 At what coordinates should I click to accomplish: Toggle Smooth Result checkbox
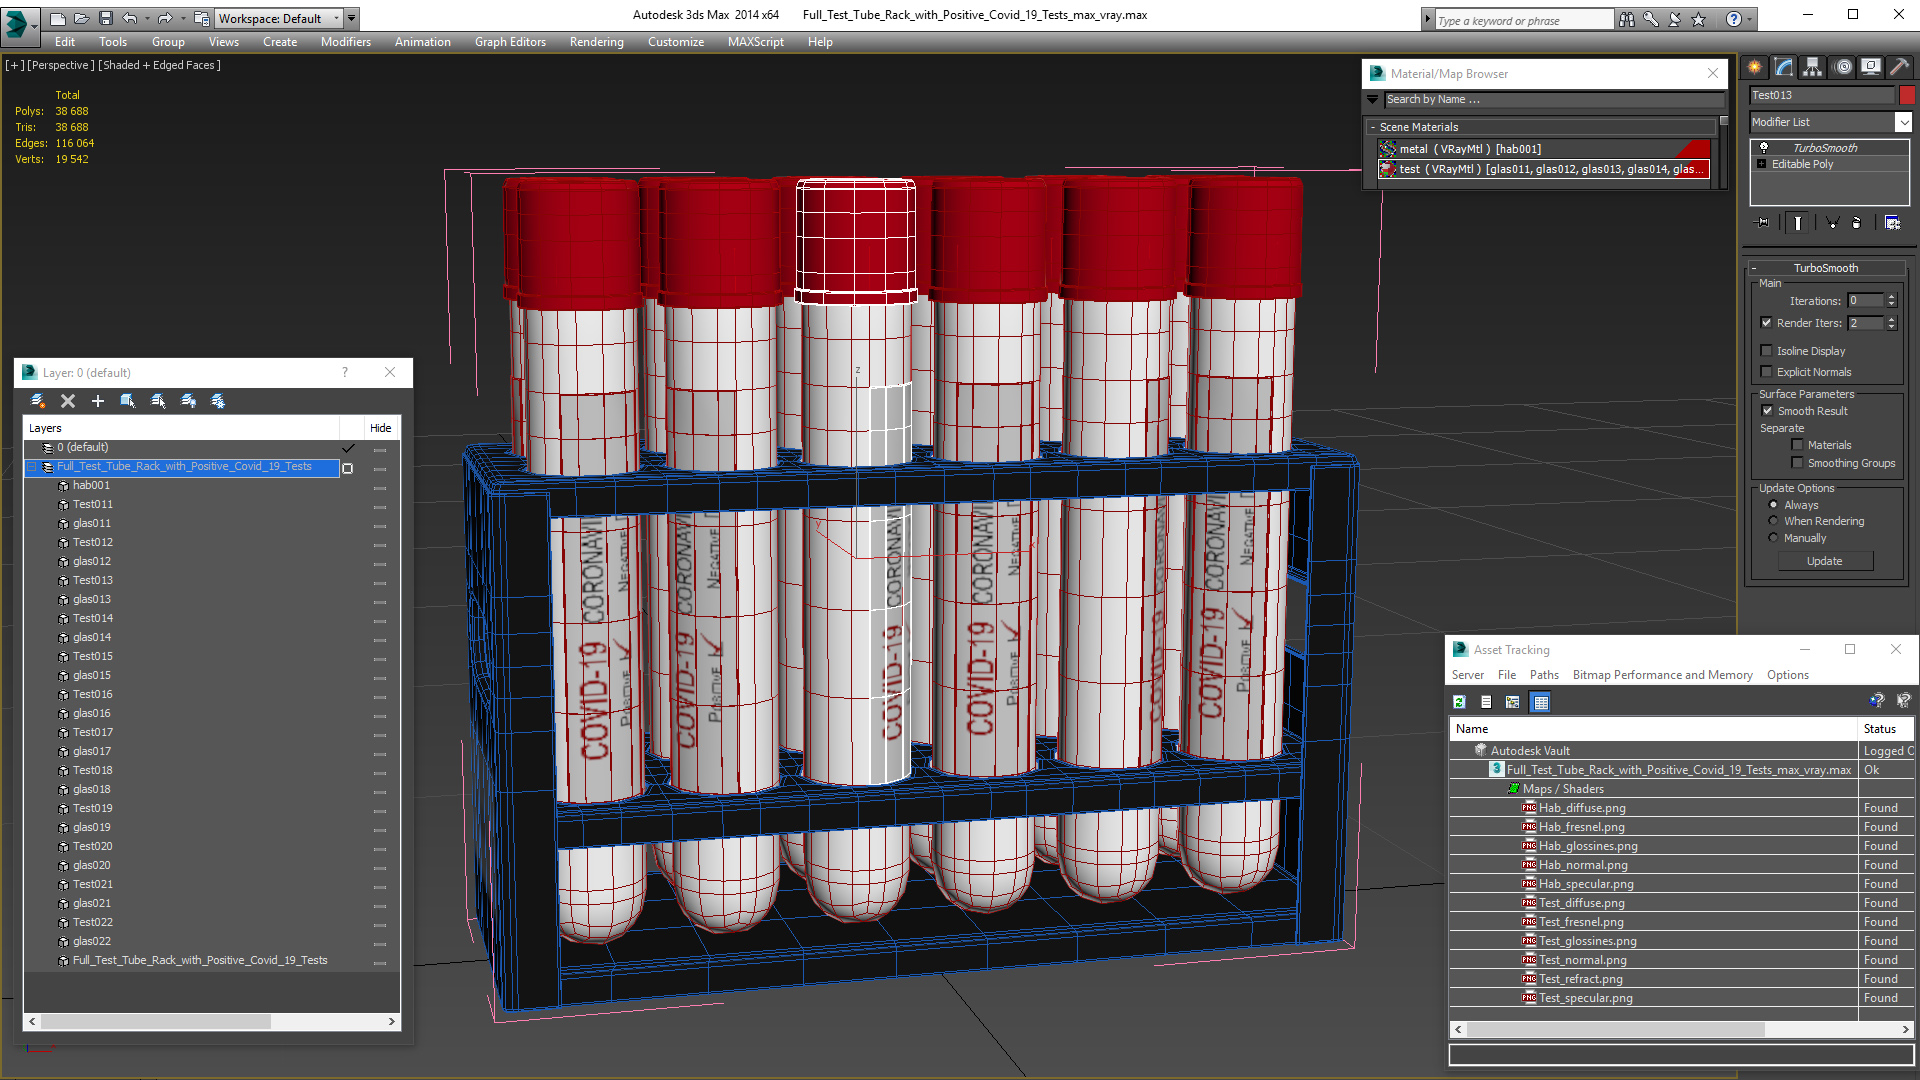tap(1767, 411)
